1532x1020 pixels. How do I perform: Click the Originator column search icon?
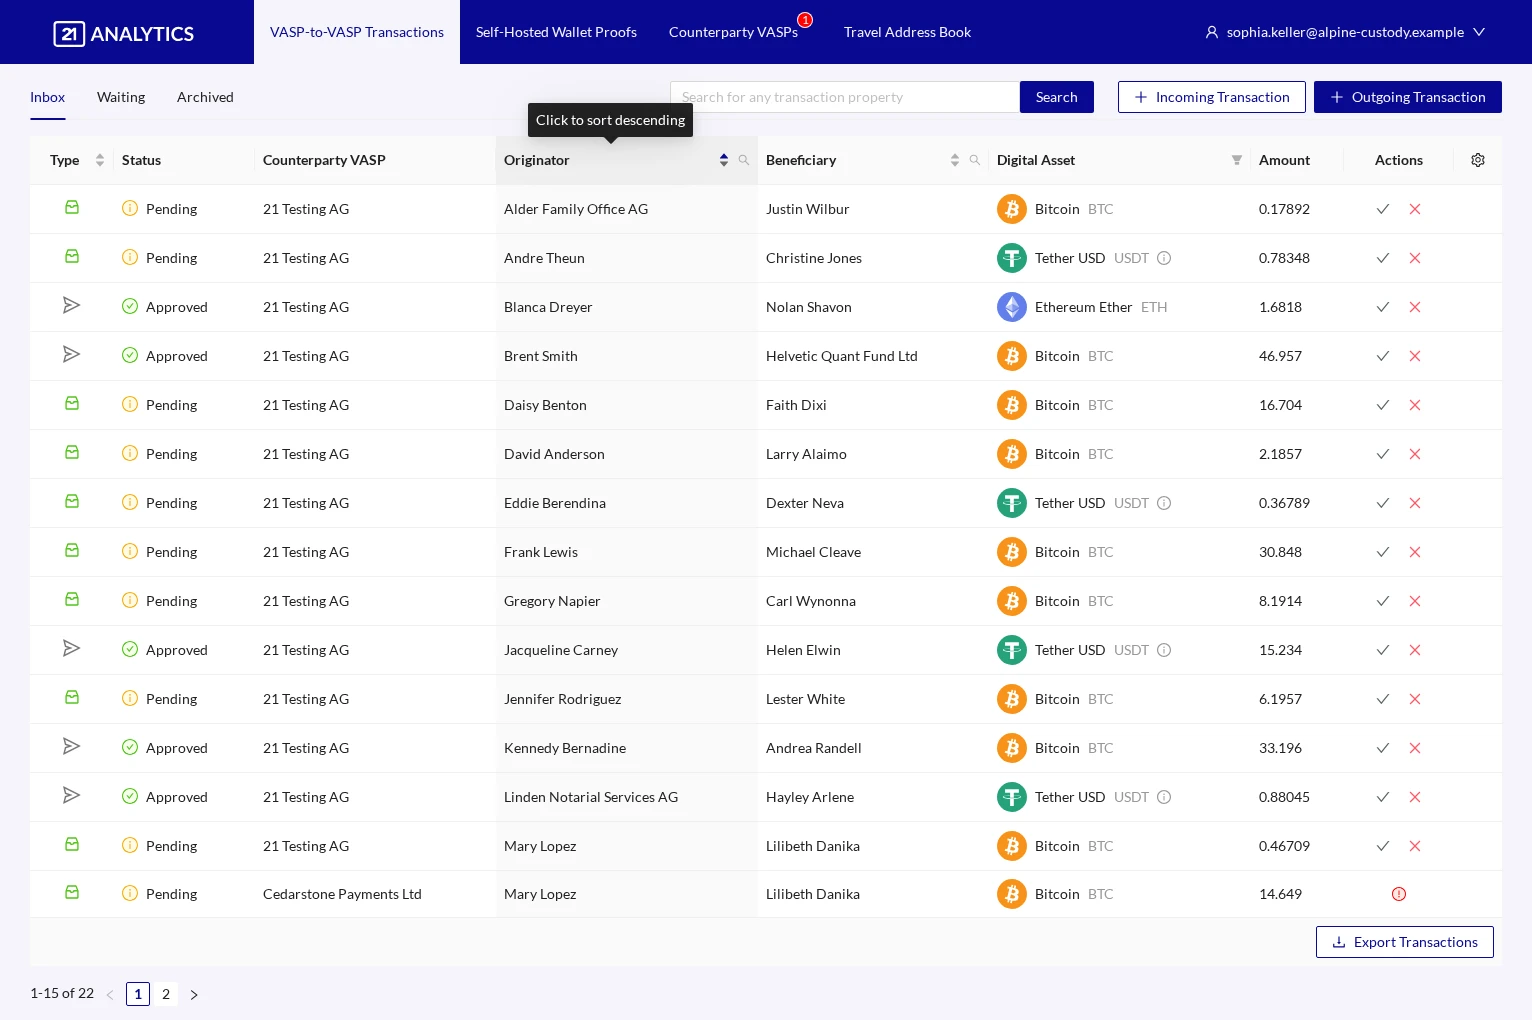click(744, 160)
